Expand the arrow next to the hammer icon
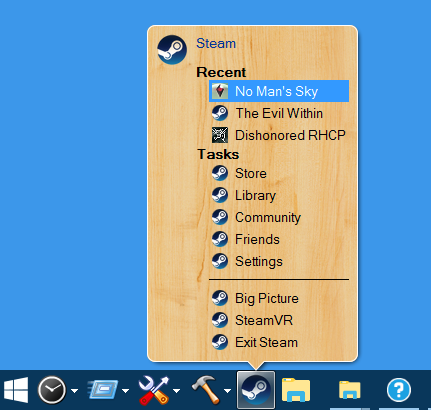431x410 pixels. [x=227, y=391]
